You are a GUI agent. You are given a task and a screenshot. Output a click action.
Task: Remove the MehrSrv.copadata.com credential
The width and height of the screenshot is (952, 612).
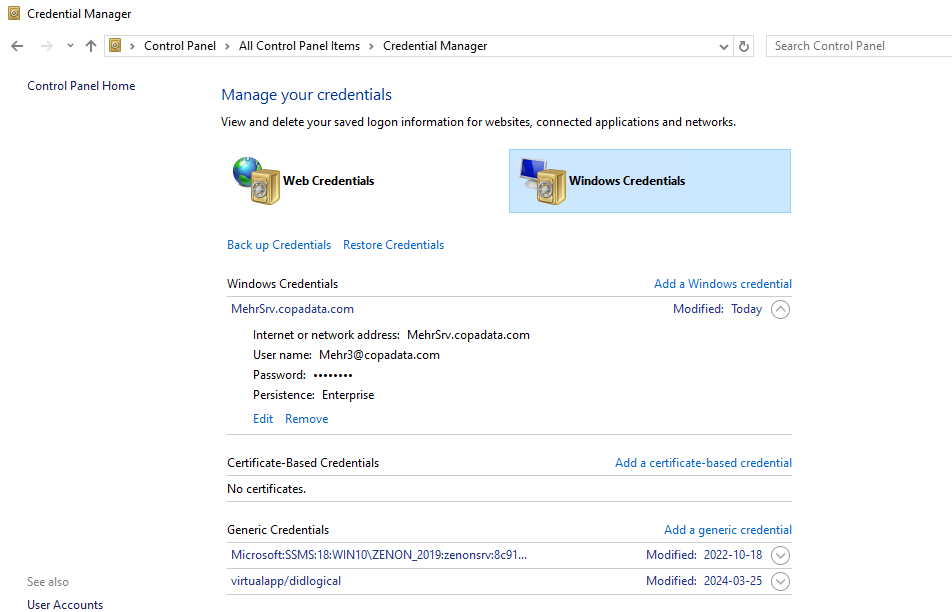[x=306, y=419]
